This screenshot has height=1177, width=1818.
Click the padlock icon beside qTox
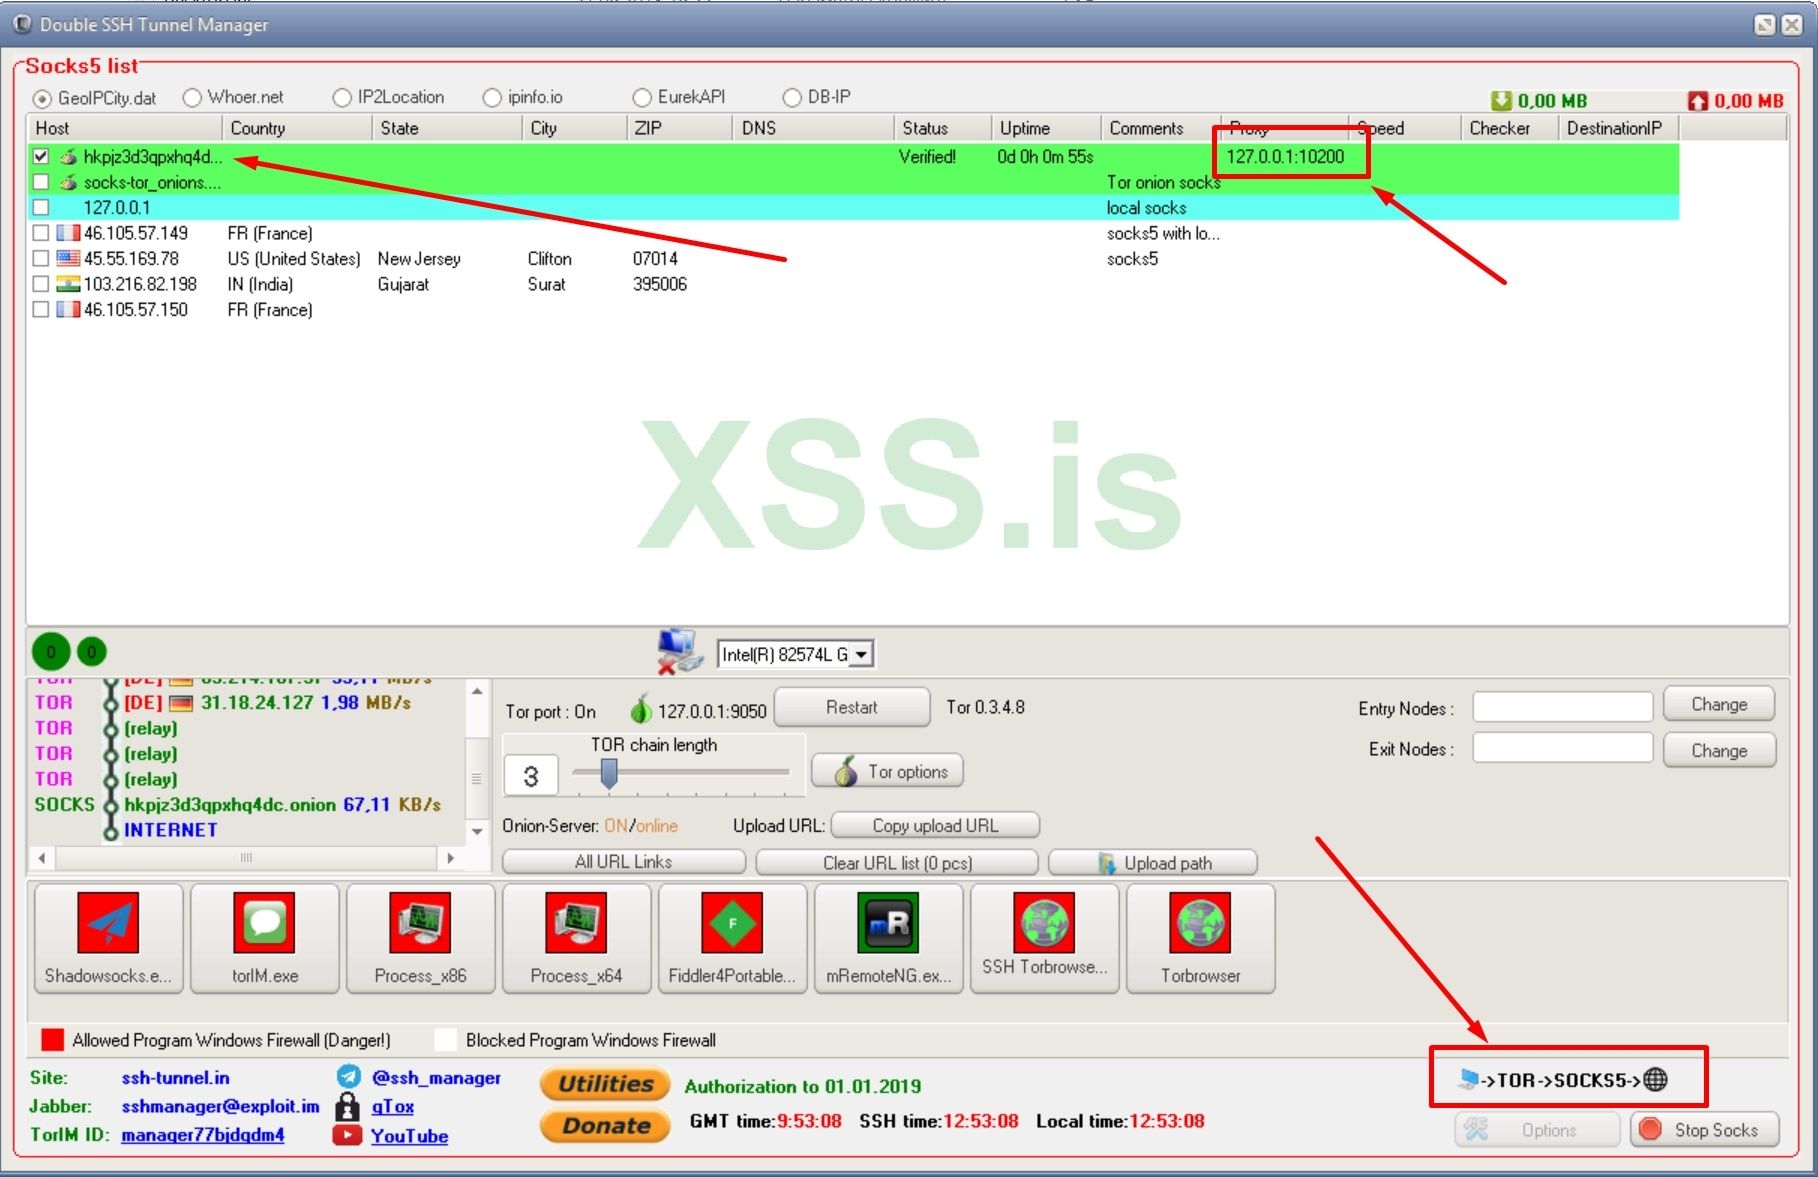(x=348, y=1106)
